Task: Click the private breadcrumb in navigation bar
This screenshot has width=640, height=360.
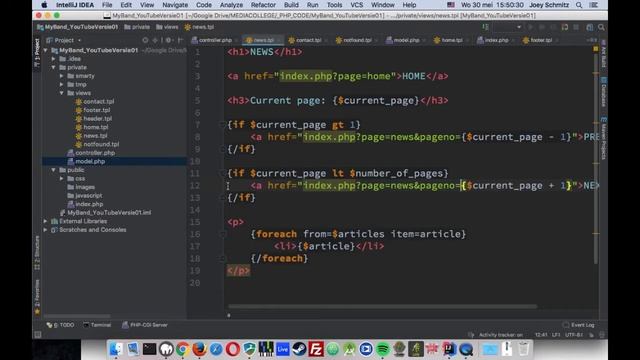Action: (137, 27)
